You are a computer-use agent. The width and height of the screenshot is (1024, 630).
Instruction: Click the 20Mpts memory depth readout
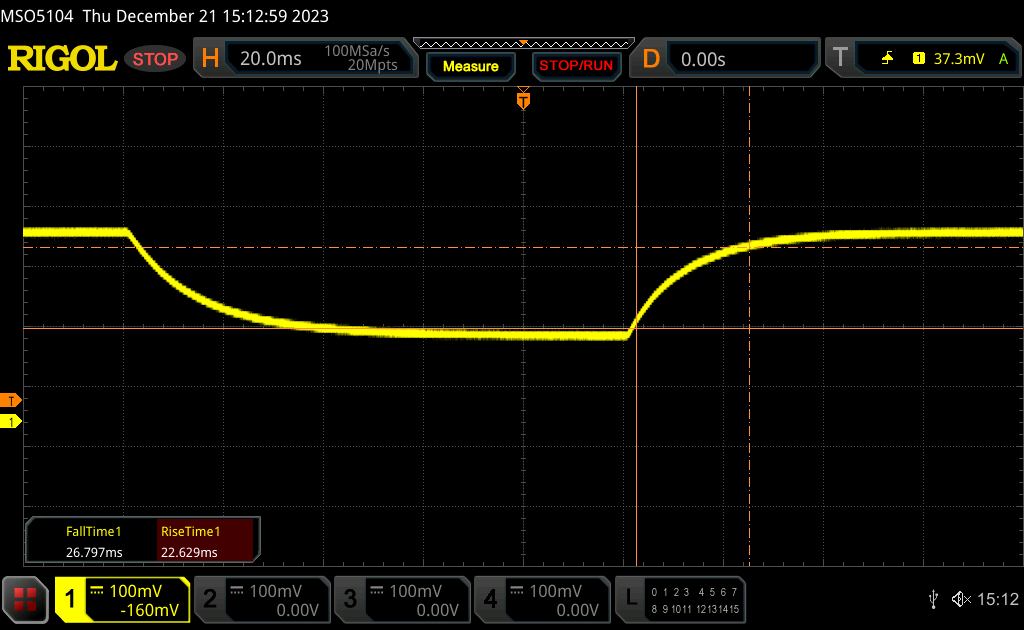pyautogui.click(x=372, y=65)
